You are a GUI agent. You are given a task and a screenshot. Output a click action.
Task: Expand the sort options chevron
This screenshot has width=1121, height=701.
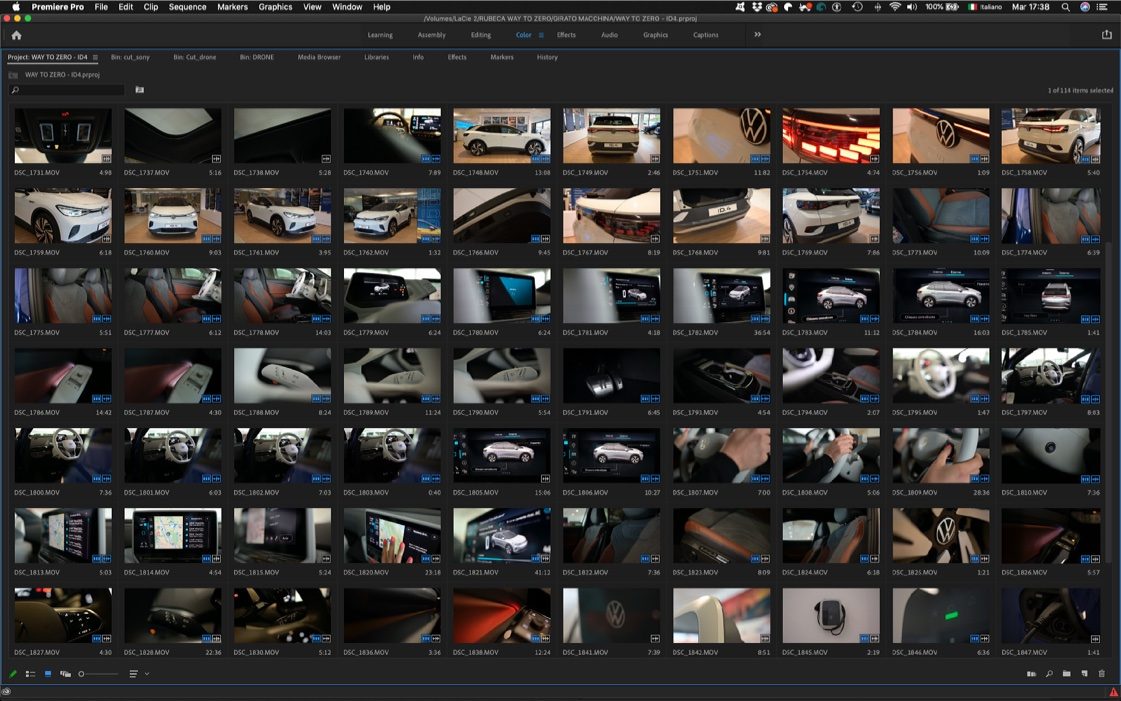147,674
